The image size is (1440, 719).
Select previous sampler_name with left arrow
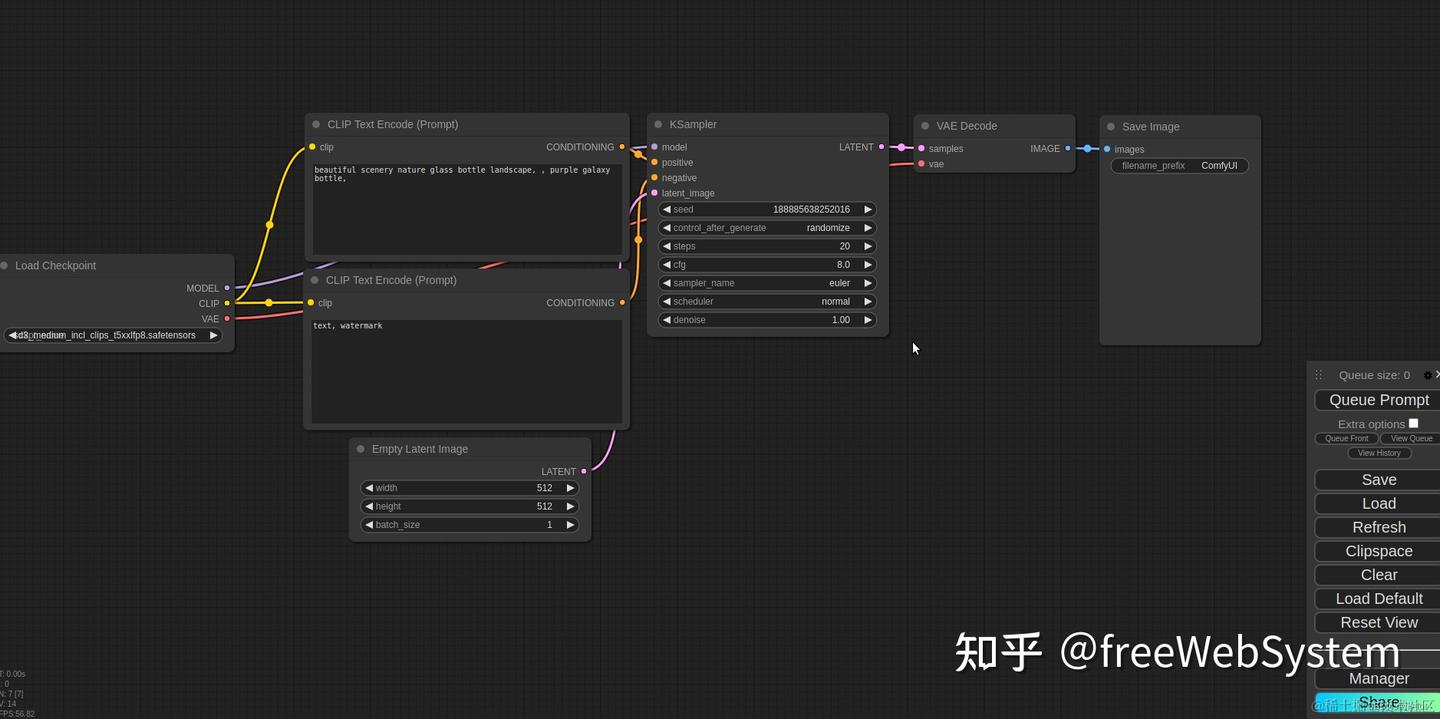point(667,283)
